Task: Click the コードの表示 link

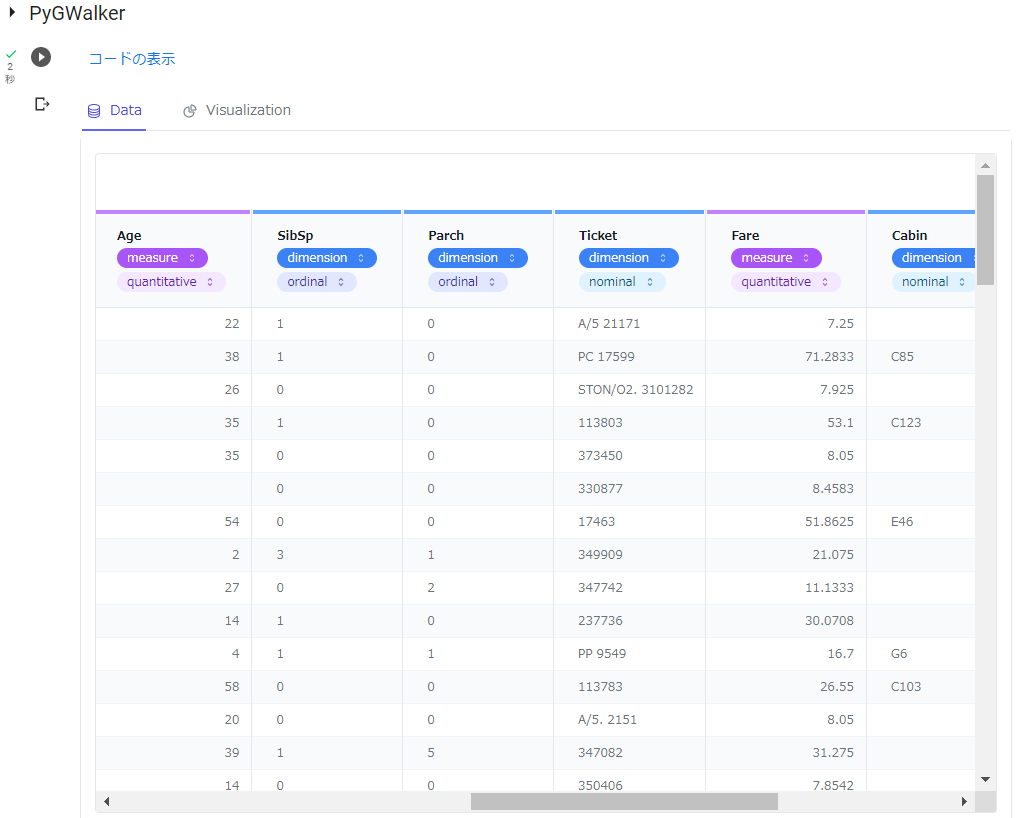Action: point(132,59)
